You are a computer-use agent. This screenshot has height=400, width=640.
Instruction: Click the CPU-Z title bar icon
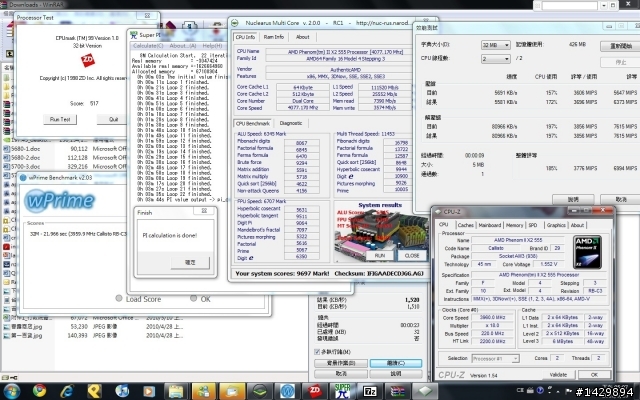pyautogui.click(x=438, y=211)
